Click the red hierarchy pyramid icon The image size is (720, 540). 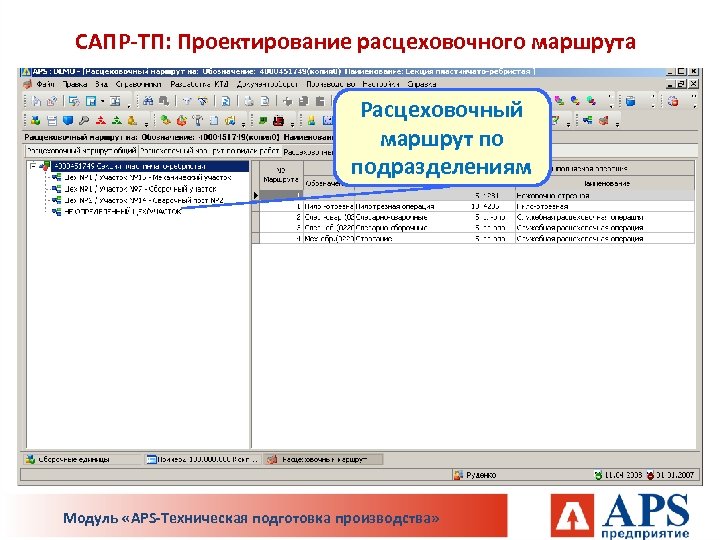coord(101,120)
